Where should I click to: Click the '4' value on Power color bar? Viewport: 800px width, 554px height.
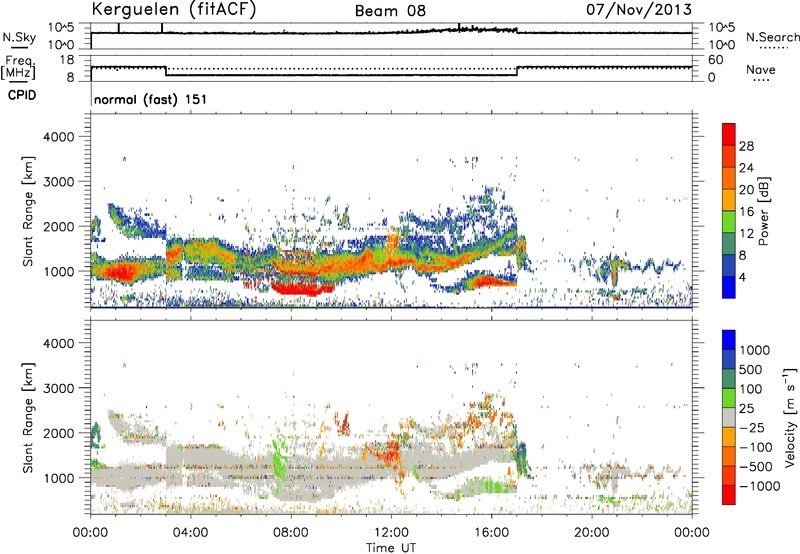pos(742,278)
